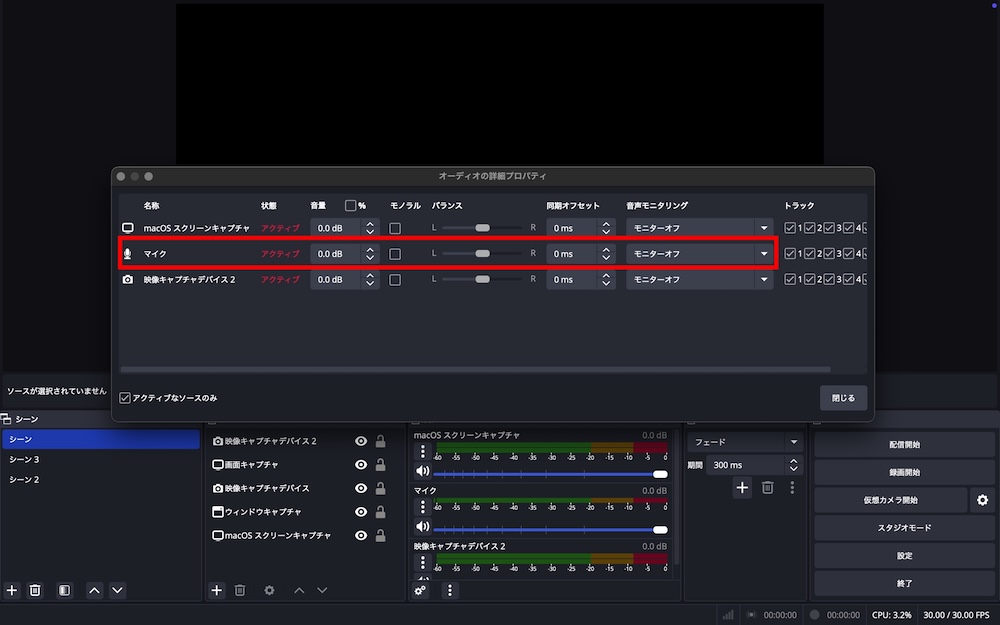Open audio monitoring dropdown for 映像キャプチャデバイス 2
Screen dimensions: 1000x625
[700, 279]
